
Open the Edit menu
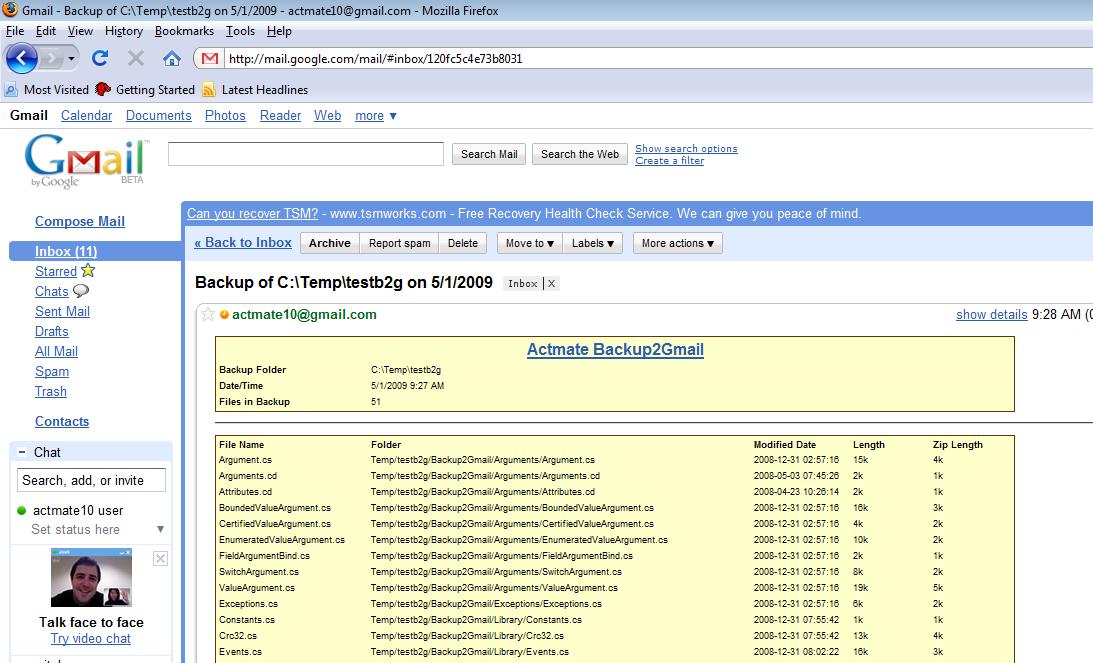click(x=46, y=31)
